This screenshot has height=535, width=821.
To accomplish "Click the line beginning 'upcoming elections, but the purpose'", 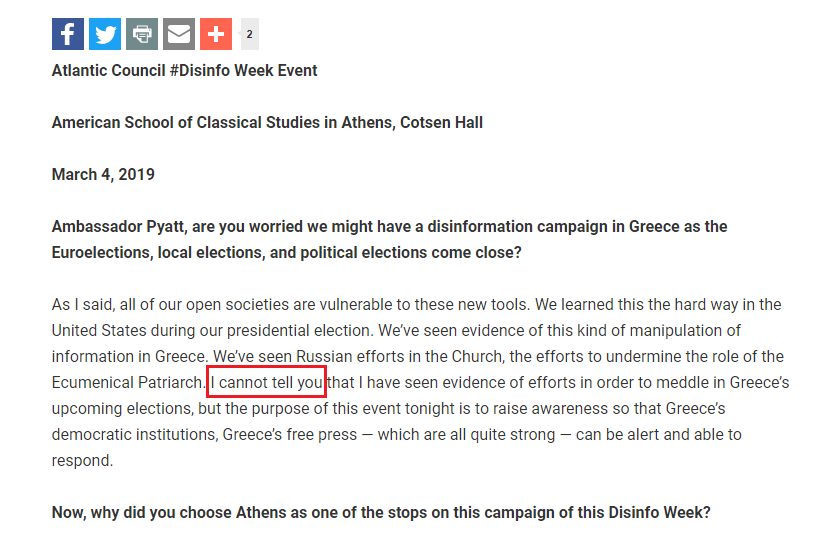I will coord(388,408).
